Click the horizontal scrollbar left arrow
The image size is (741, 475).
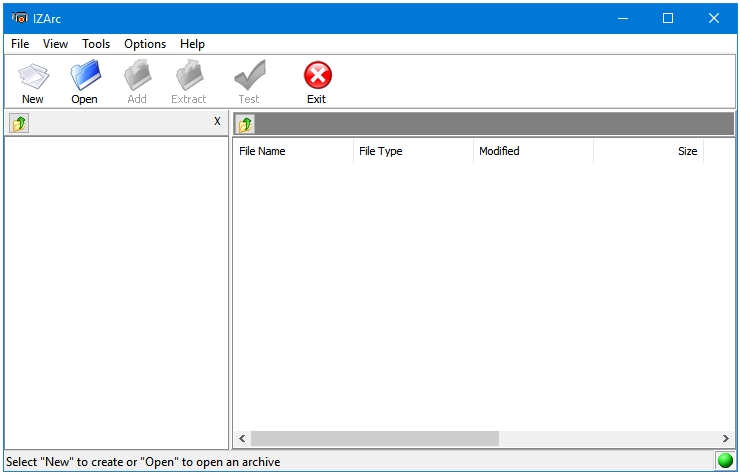click(242, 439)
